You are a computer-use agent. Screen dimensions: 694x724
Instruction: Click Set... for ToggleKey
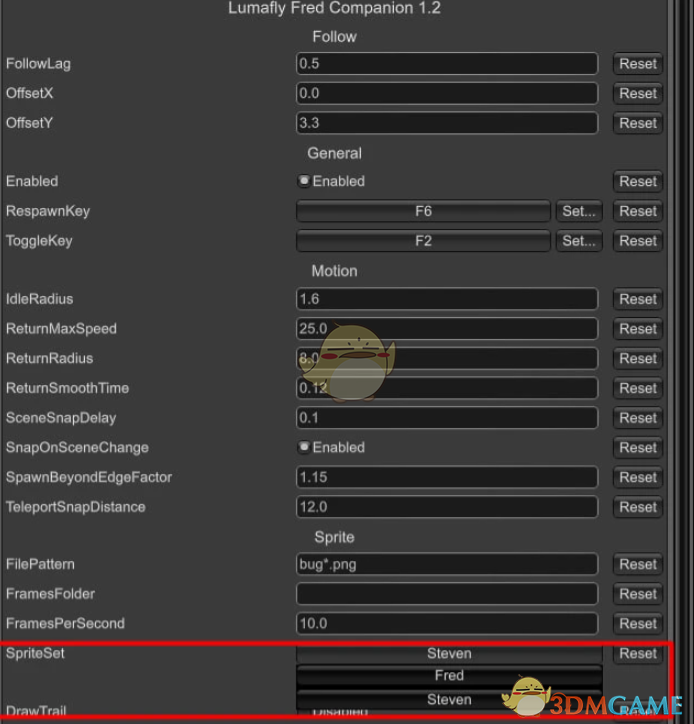pyautogui.click(x=579, y=241)
